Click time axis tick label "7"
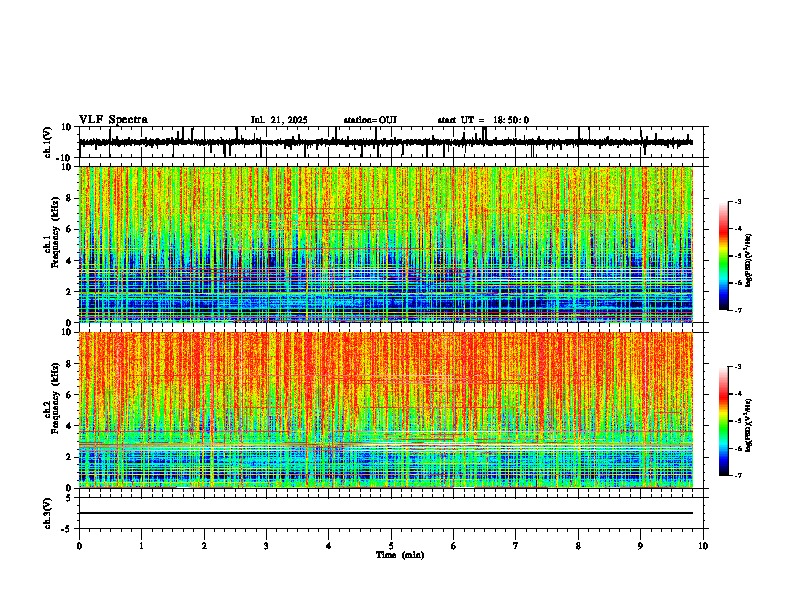The width and height of the screenshot is (792, 612). coord(516,546)
